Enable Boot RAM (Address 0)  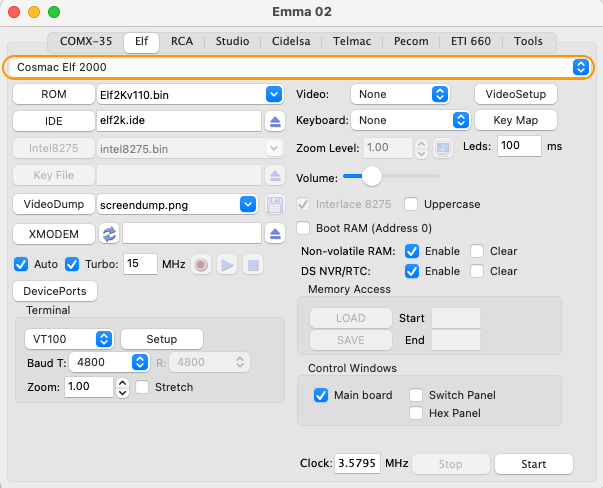[x=303, y=228]
